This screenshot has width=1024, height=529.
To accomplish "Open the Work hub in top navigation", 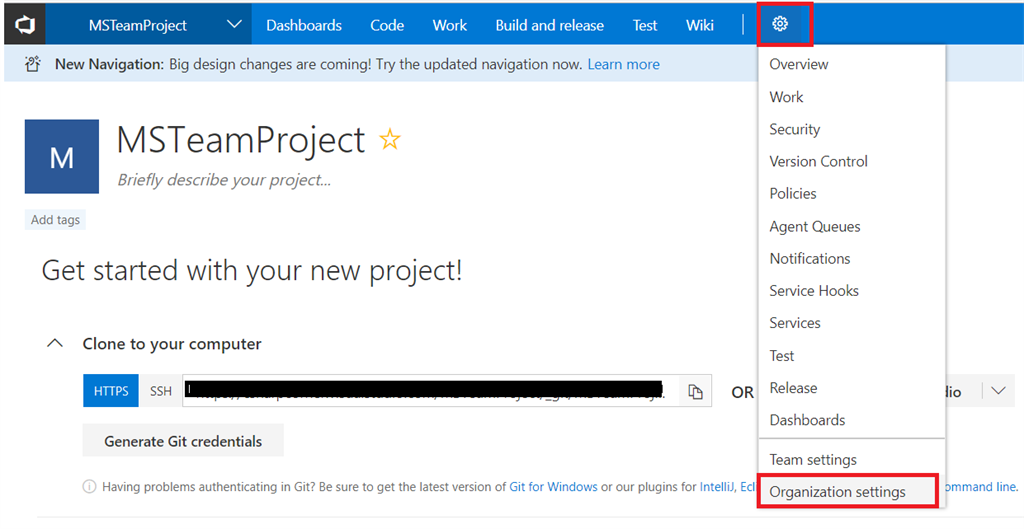I will 449,25.
